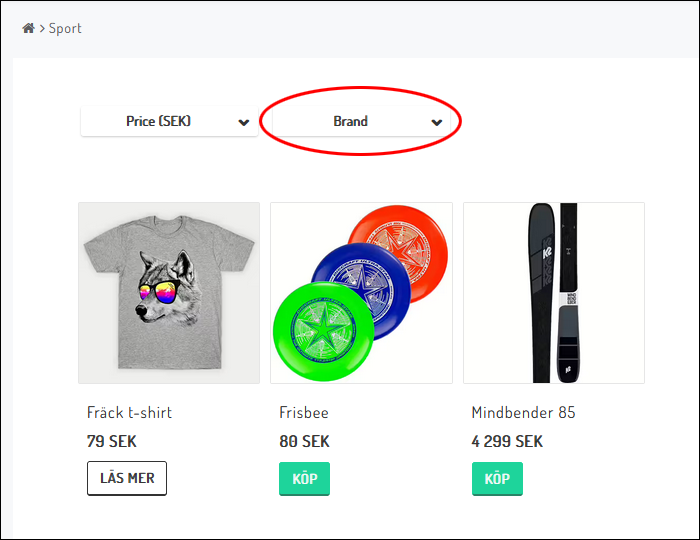Click the 79 SEK price label
Screen dimensions: 700x540
pyautogui.click(x=112, y=441)
